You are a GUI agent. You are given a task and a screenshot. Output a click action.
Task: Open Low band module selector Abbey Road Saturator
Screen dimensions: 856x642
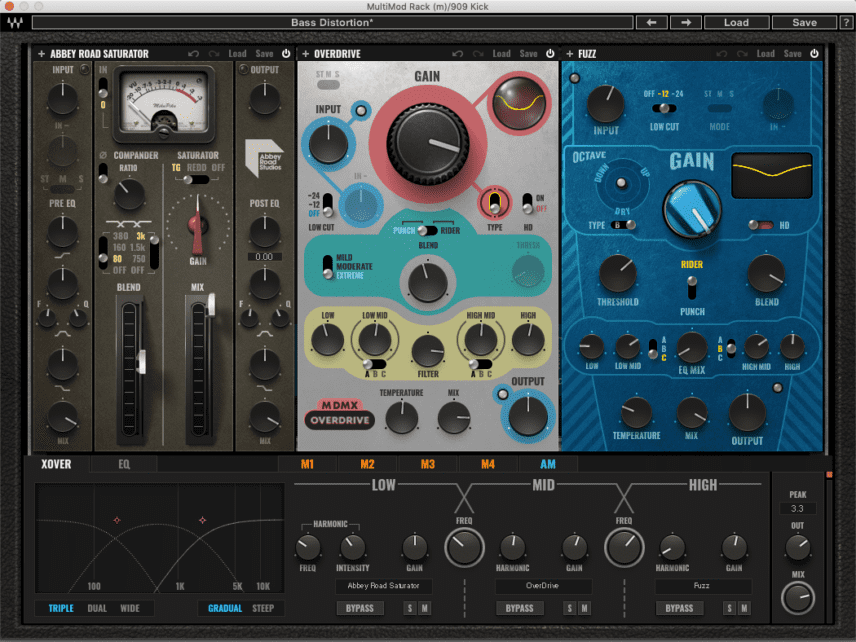pyautogui.click(x=383, y=586)
